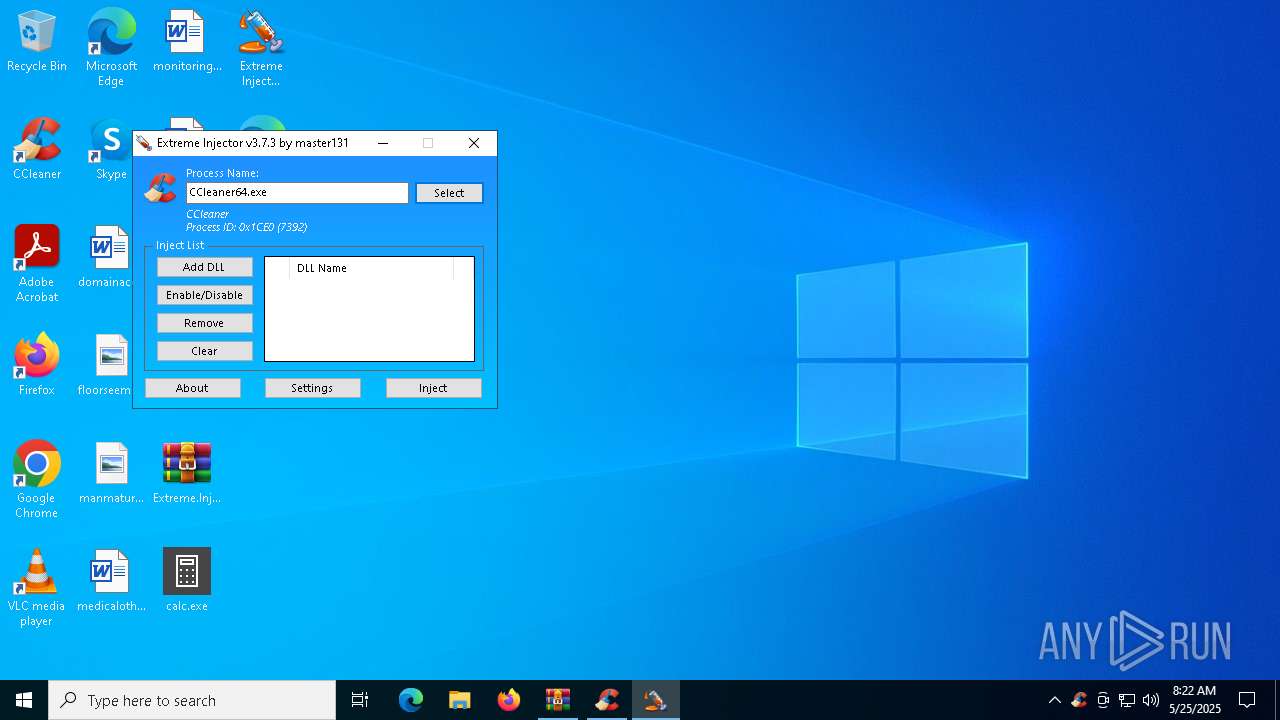1280x720 pixels.
Task: Minimize the Extreme Injector window
Action: pos(383,143)
